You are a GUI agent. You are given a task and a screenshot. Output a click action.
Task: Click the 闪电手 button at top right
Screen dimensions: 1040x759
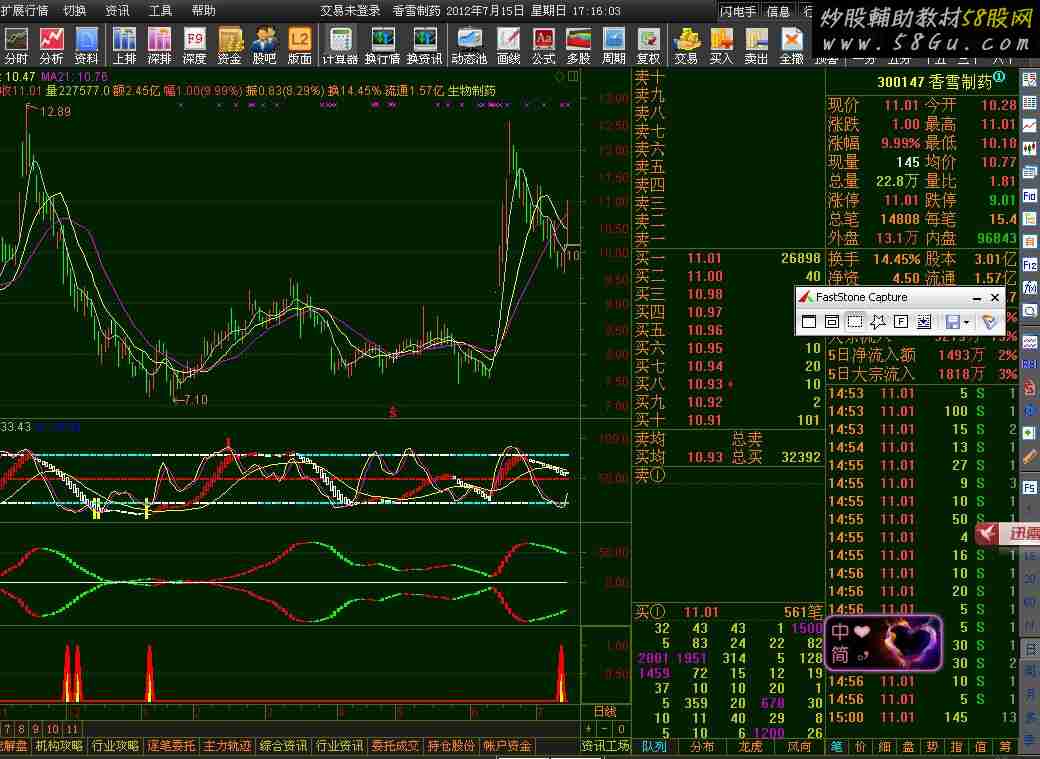(x=739, y=11)
